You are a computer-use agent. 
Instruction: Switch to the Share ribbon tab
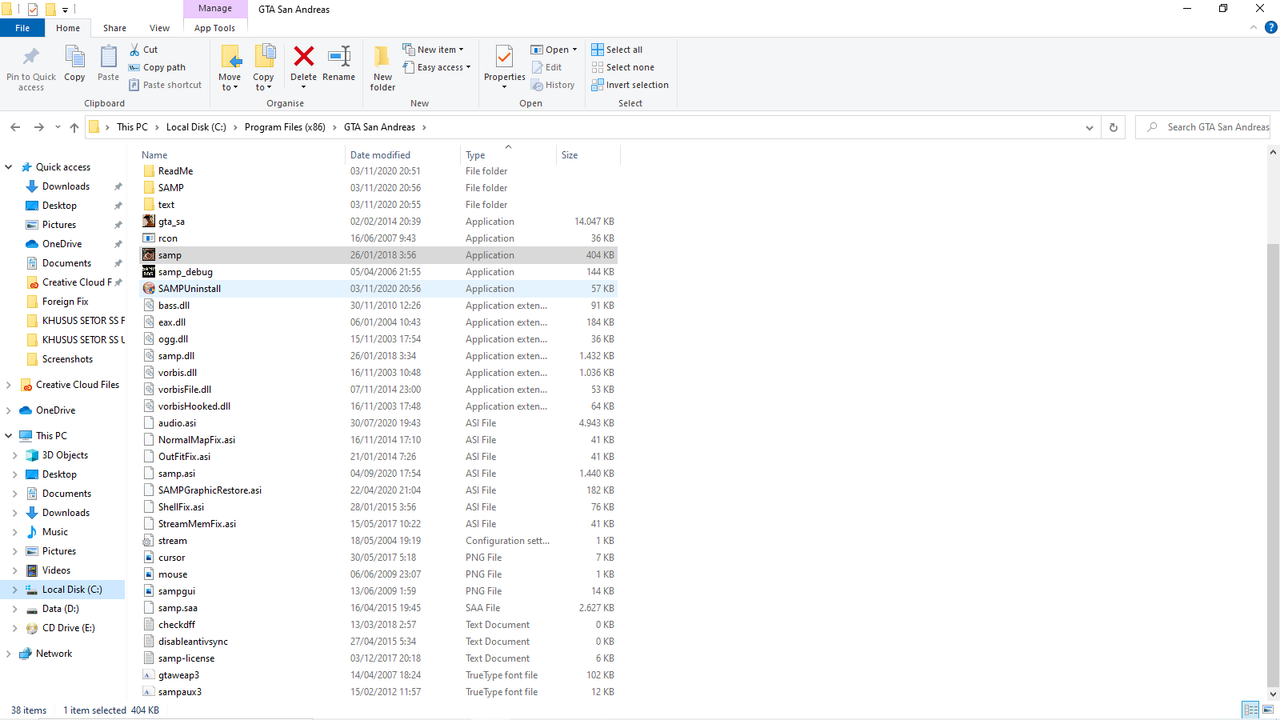[x=115, y=28]
